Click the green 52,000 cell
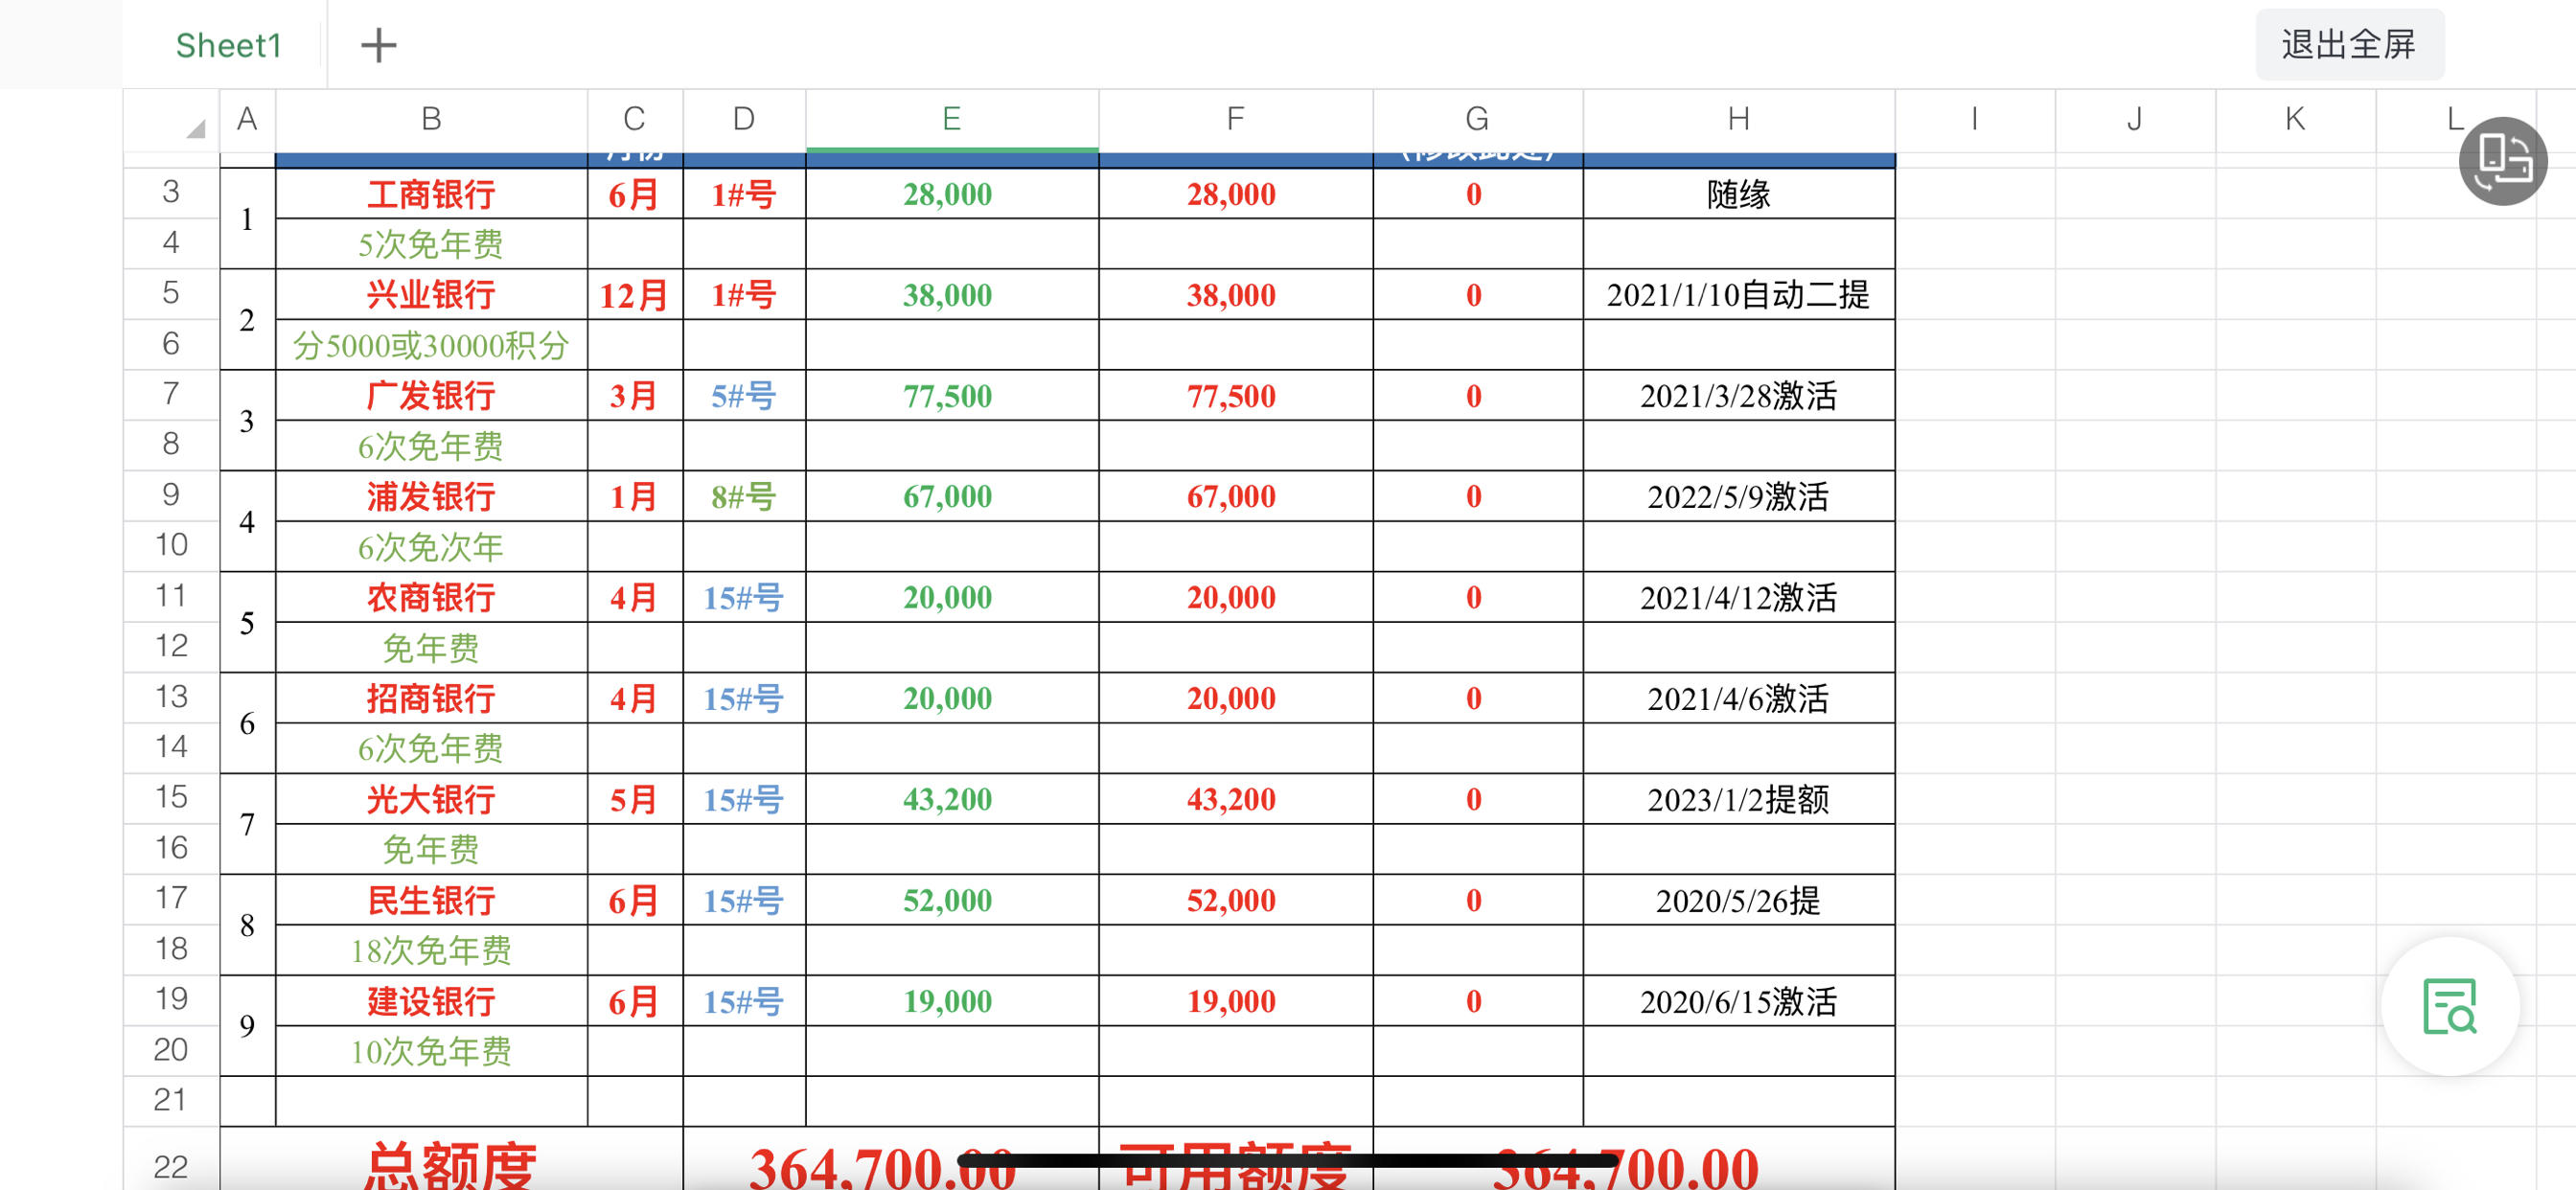The image size is (2576, 1190). (x=951, y=900)
